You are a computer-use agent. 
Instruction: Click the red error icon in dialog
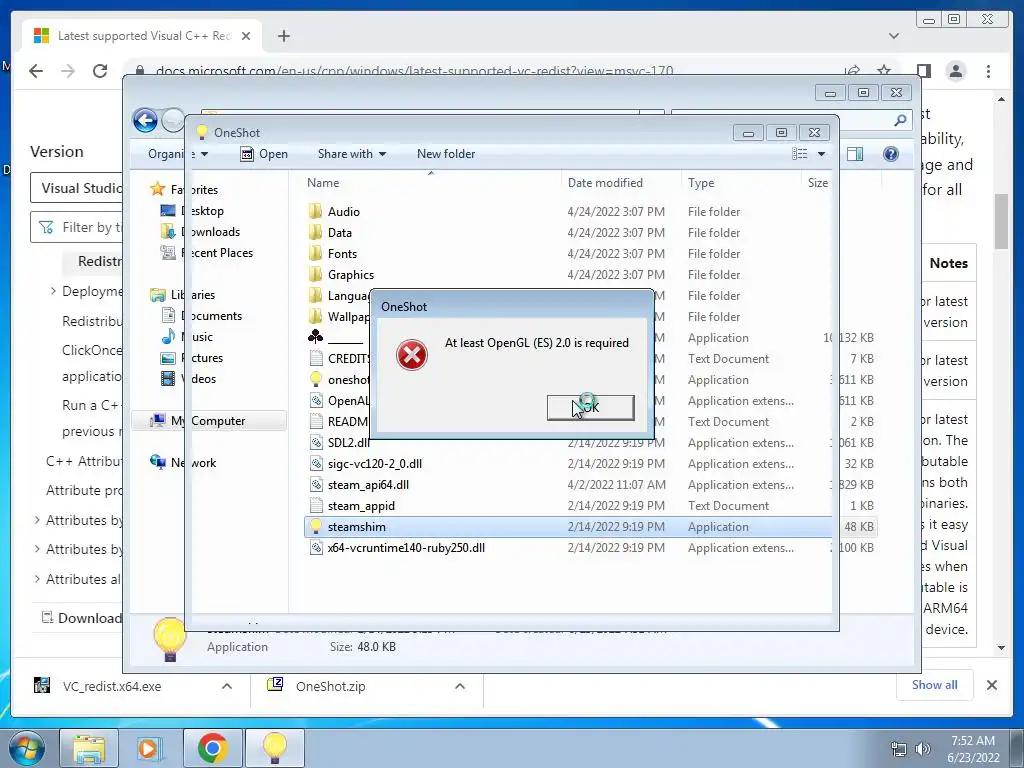(411, 355)
